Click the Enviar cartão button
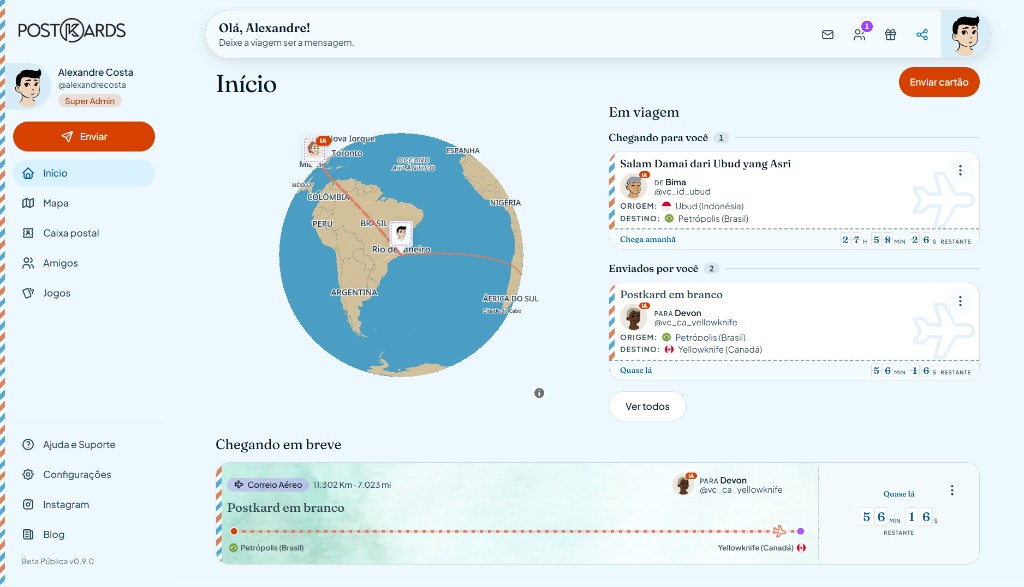The height and width of the screenshot is (587, 1024). coord(939,82)
